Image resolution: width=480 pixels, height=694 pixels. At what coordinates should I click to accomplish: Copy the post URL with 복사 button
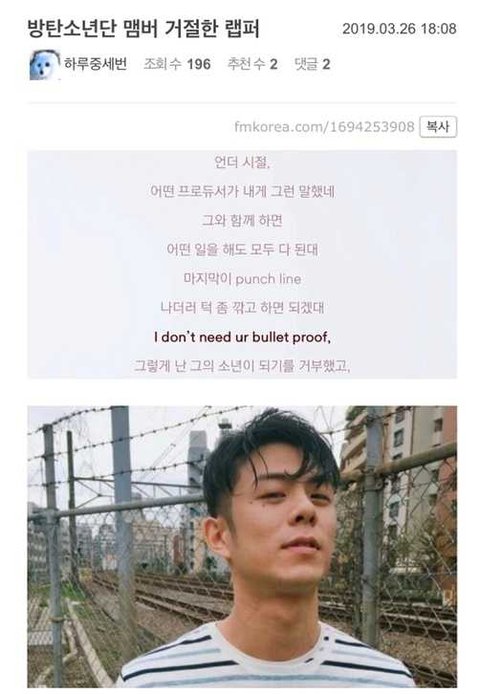click(437, 127)
